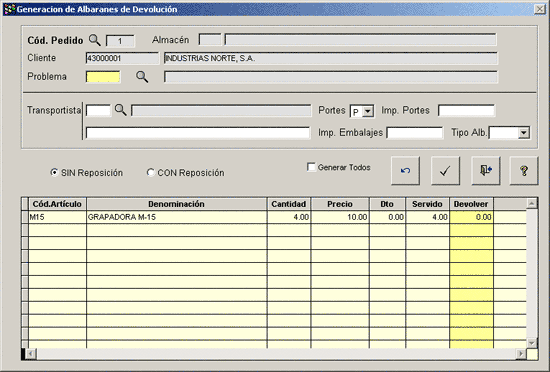
Task: Click the INDUSTRIAS NORTE, S.A. client name field
Action: pos(330,58)
